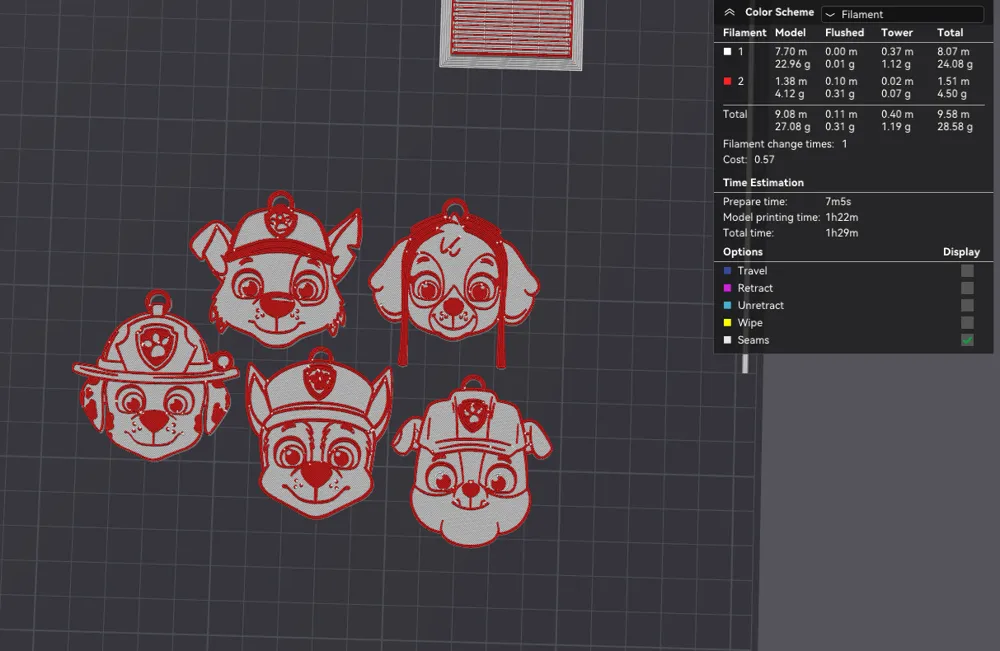Click the 'Total time:' row
Screen dimensions: 1000x651
point(791,233)
